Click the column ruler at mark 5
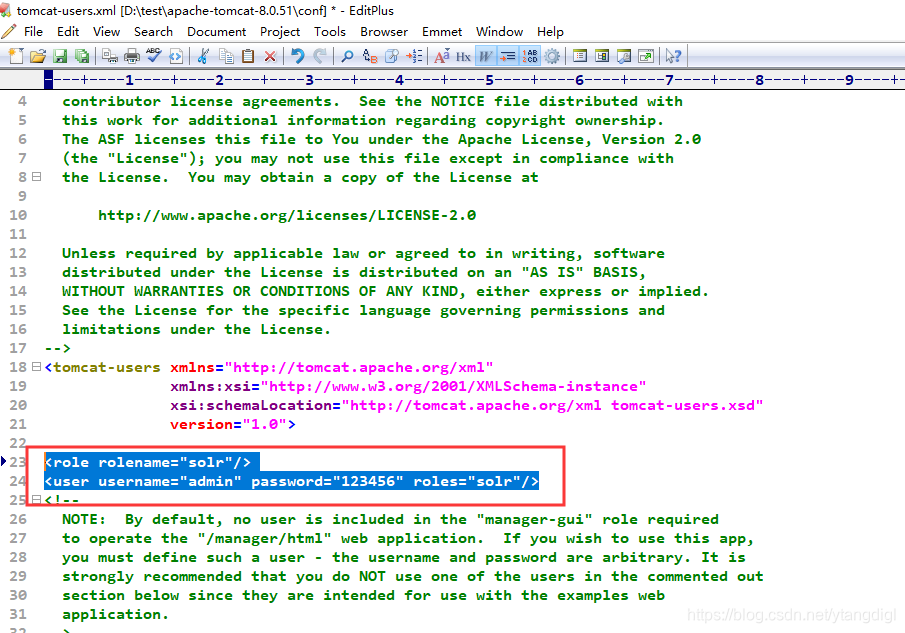Image resolution: width=905 pixels, height=633 pixels. pyautogui.click(x=489, y=80)
